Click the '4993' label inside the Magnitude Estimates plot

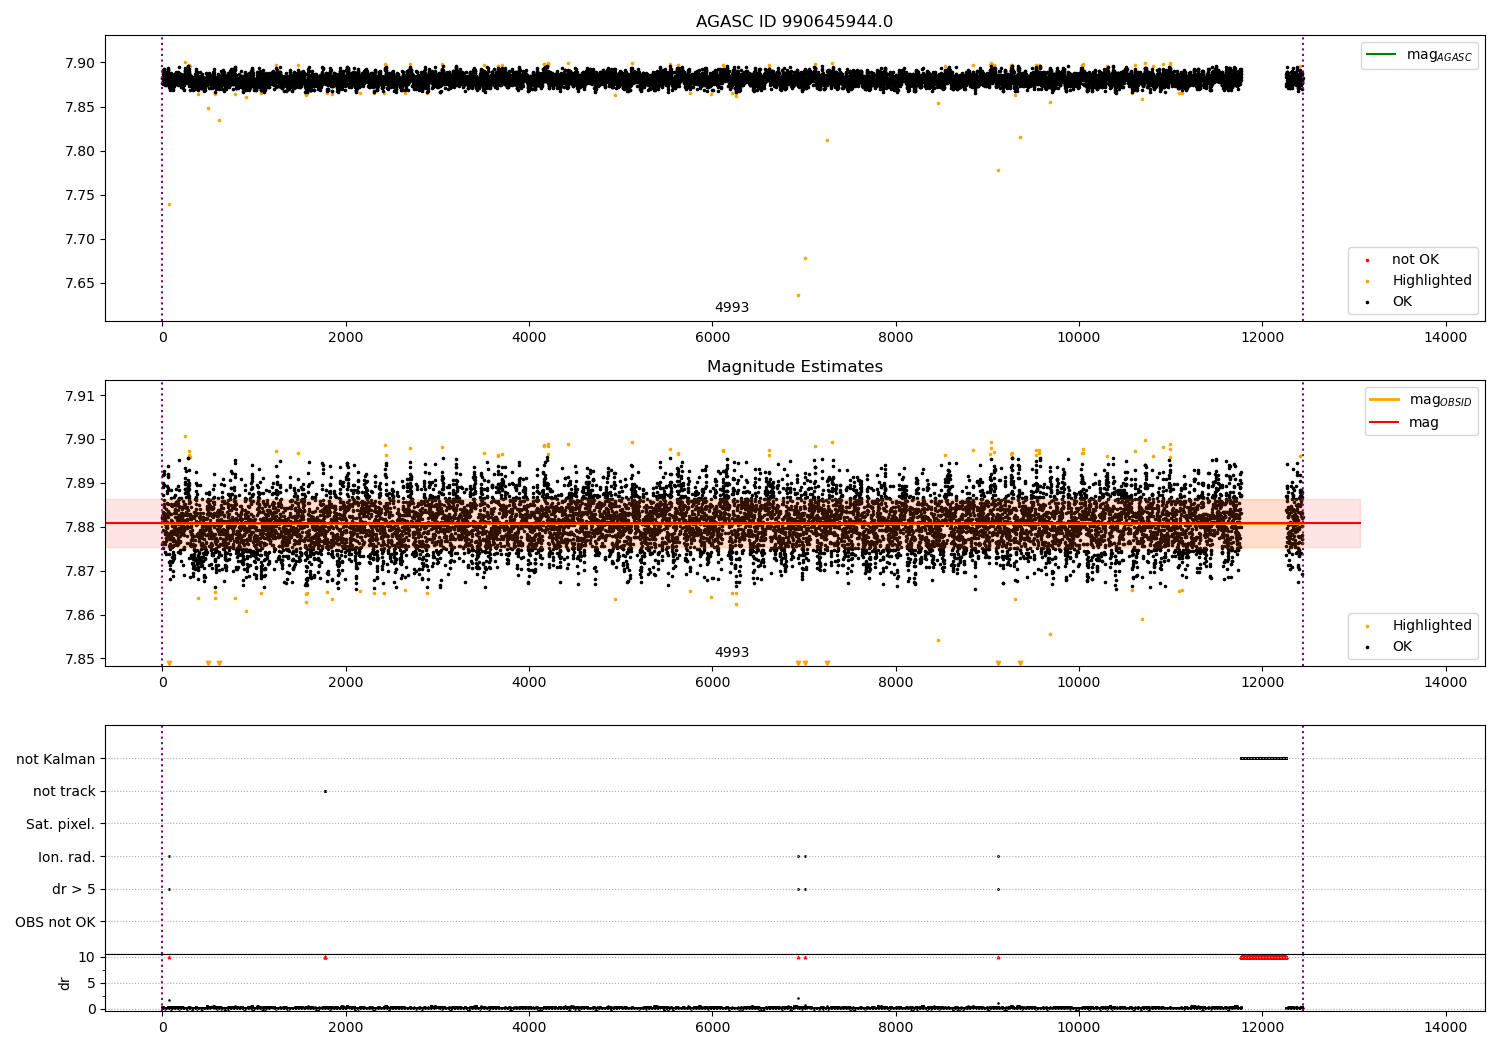(x=731, y=653)
